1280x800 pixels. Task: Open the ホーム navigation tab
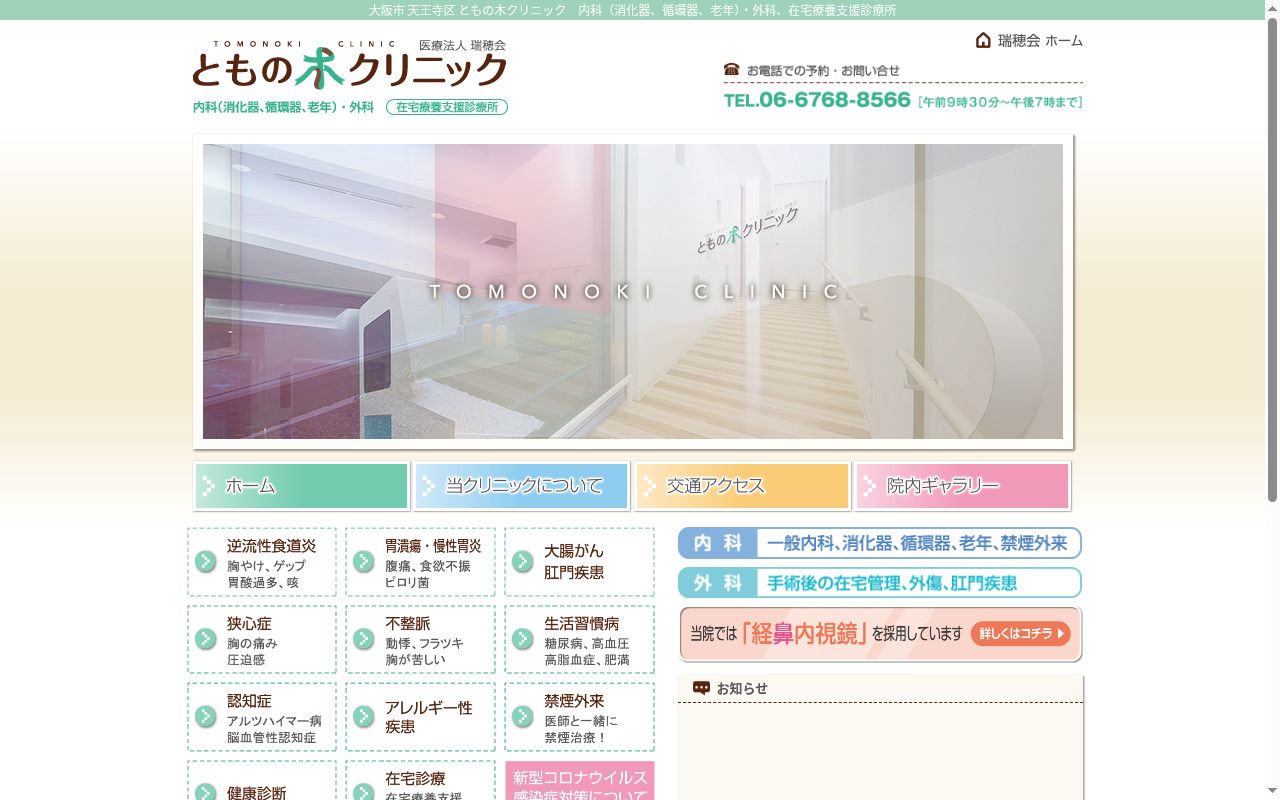point(301,486)
